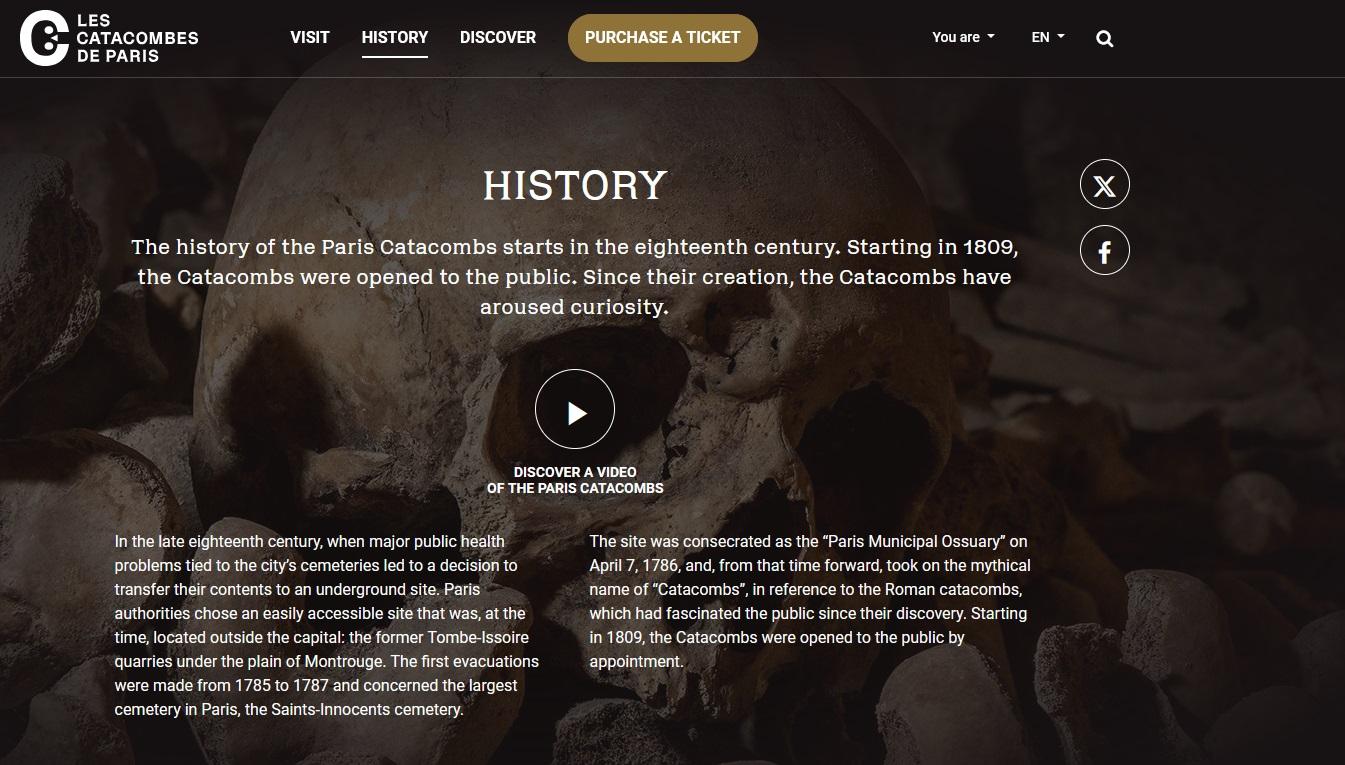Image resolution: width=1345 pixels, height=765 pixels.
Task: Open the Visit menu
Action: pyautogui.click(x=309, y=37)
